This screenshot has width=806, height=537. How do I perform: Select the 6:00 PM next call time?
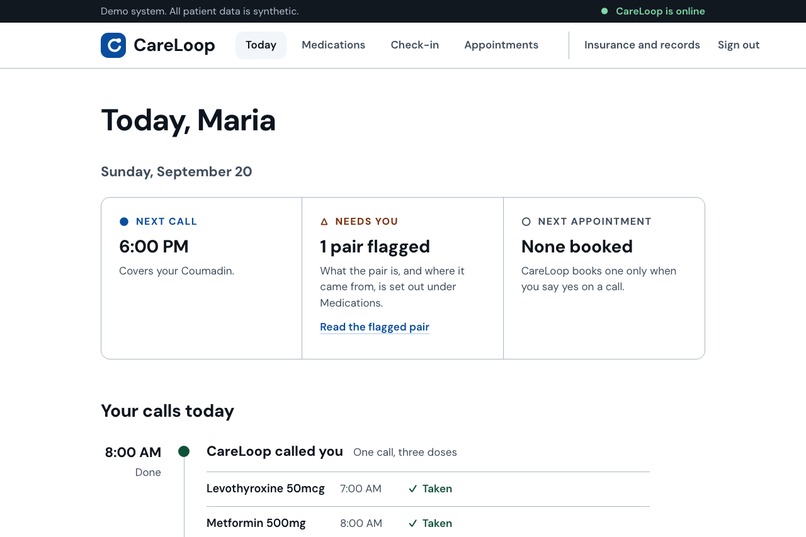coord(154,247)
